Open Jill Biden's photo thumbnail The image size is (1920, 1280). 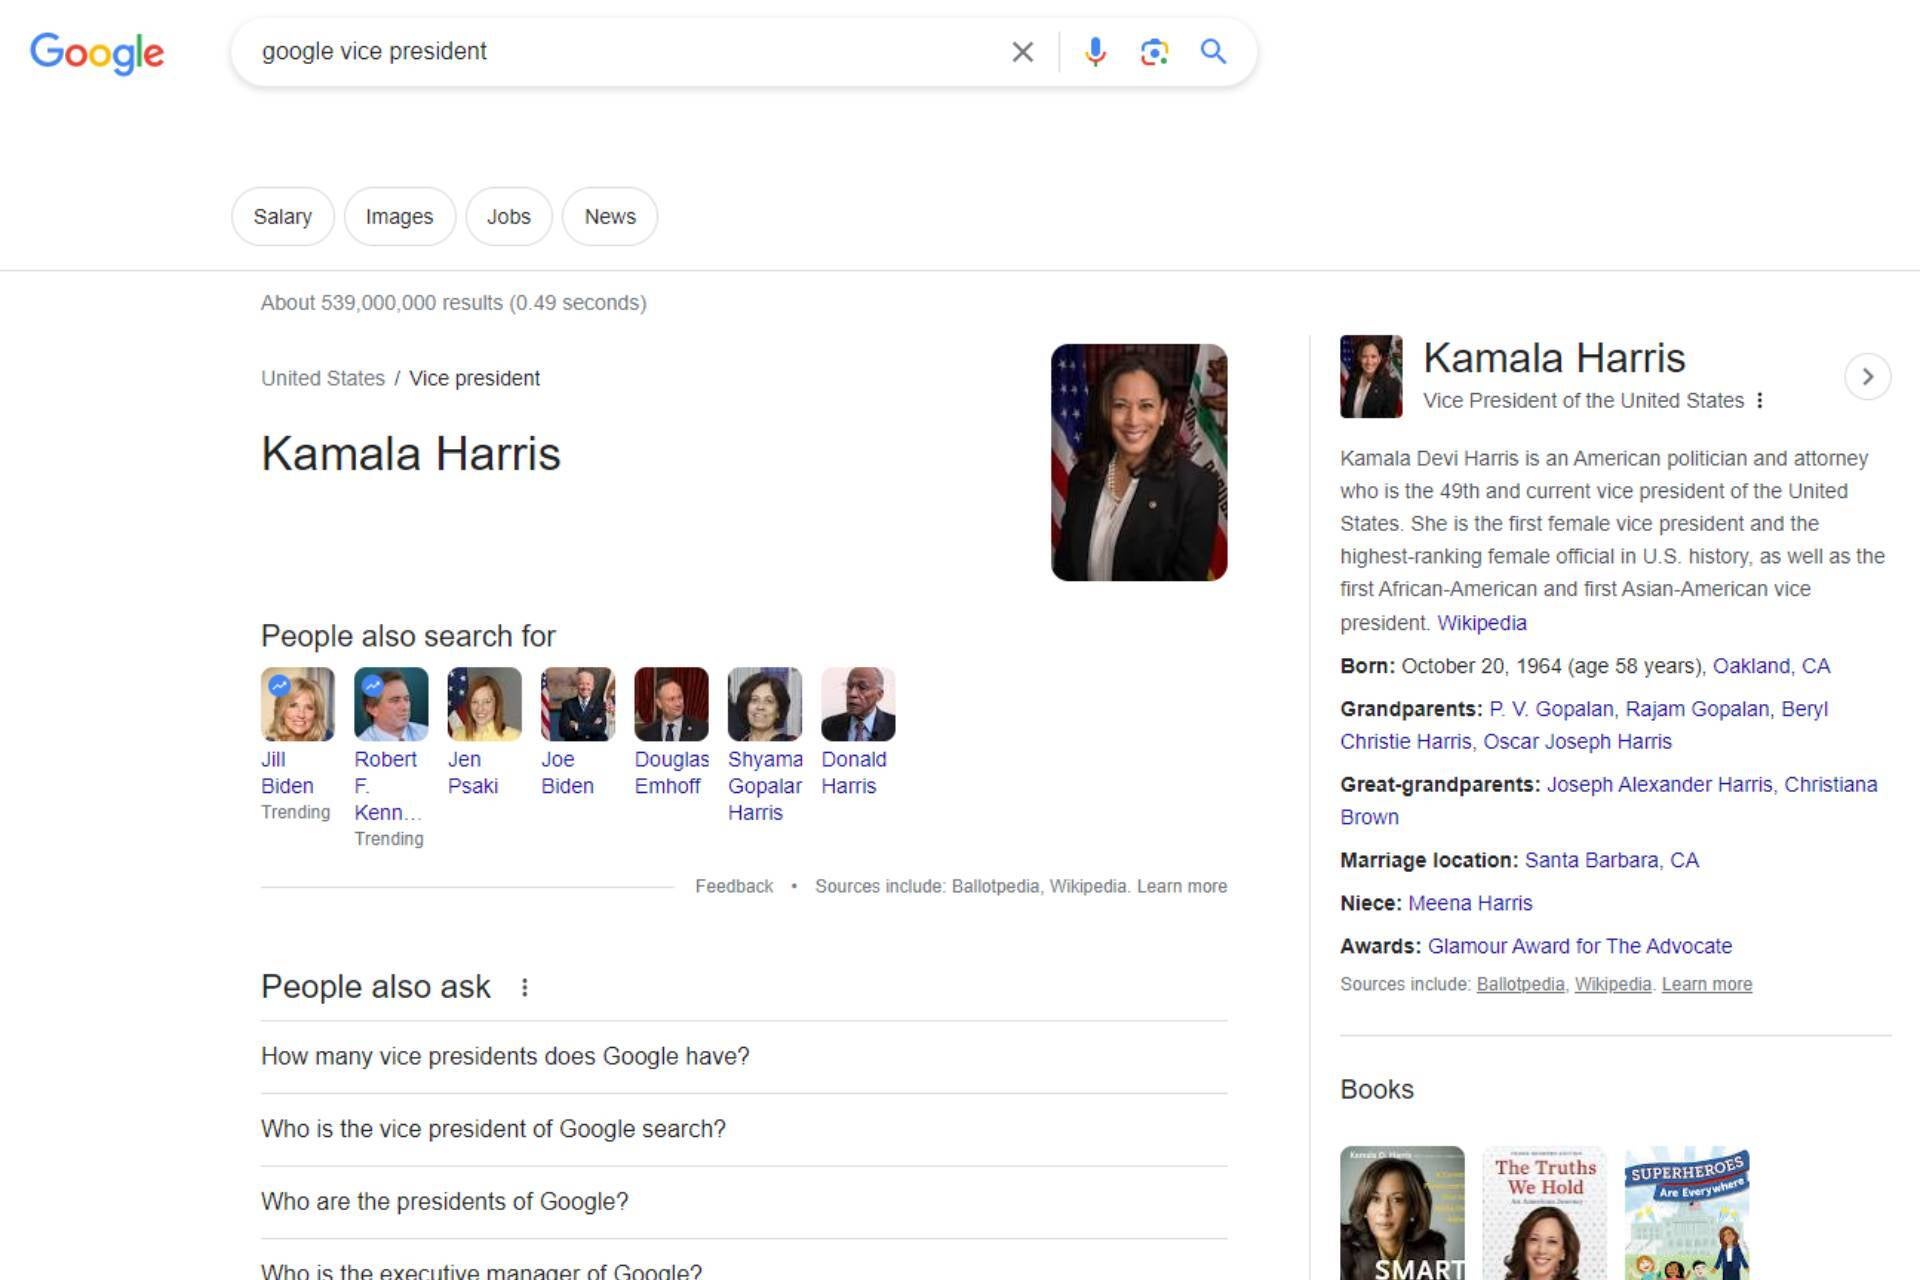[x=298, y=704]
